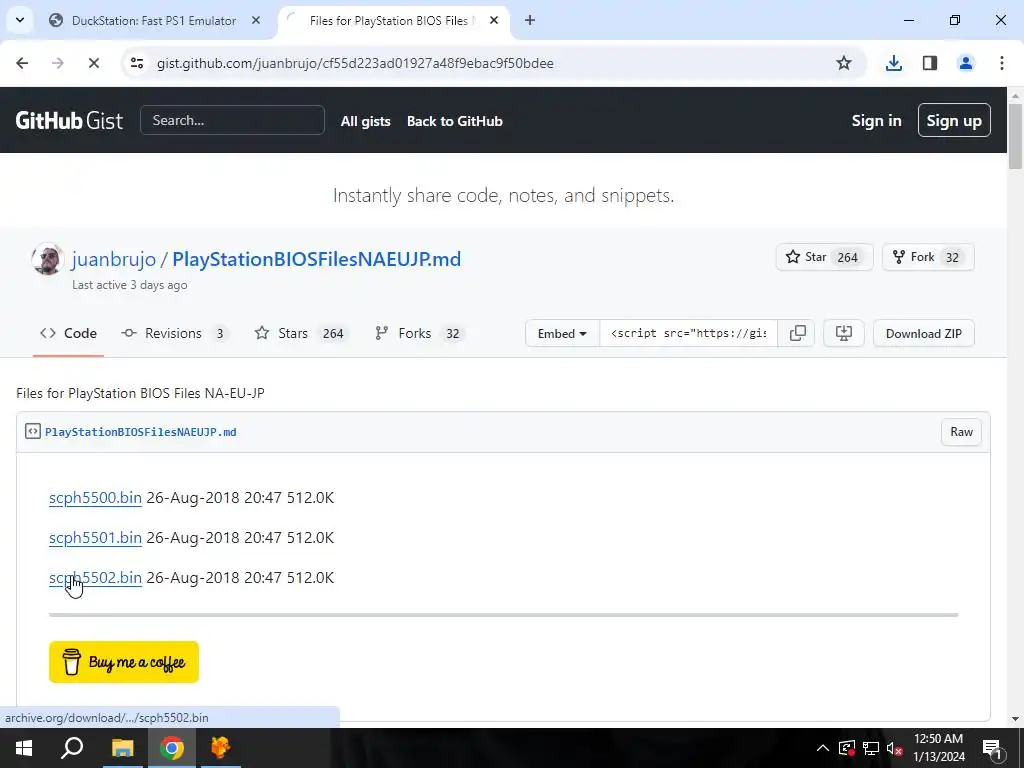Click Sign in
Viewport: 1024px width, 768px height.
[x=876, y=121]
